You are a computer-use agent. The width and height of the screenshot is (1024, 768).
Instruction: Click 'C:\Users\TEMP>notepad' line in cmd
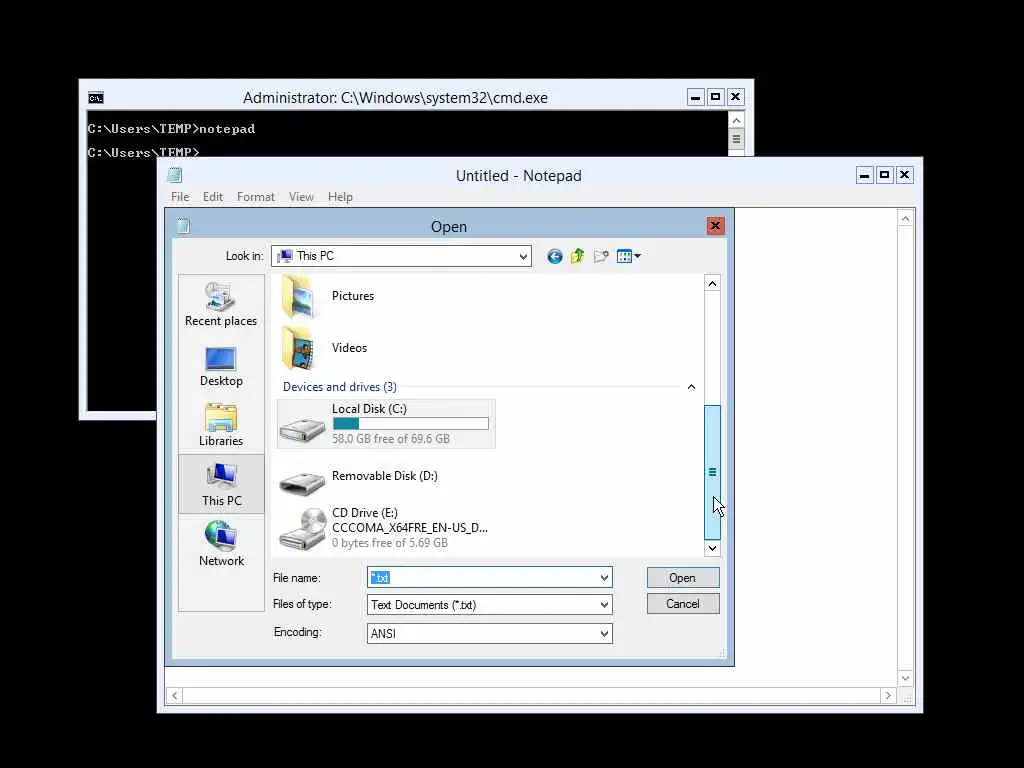[x=171, y=129]
